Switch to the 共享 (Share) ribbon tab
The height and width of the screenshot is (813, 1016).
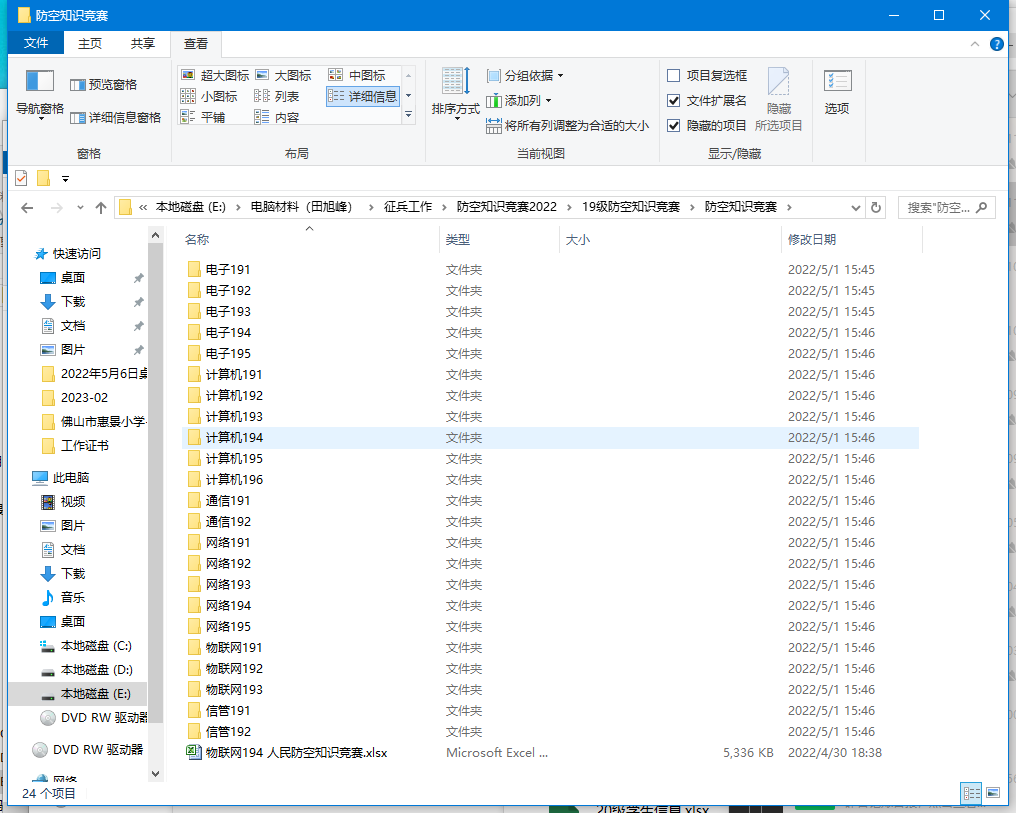point(143,43)
